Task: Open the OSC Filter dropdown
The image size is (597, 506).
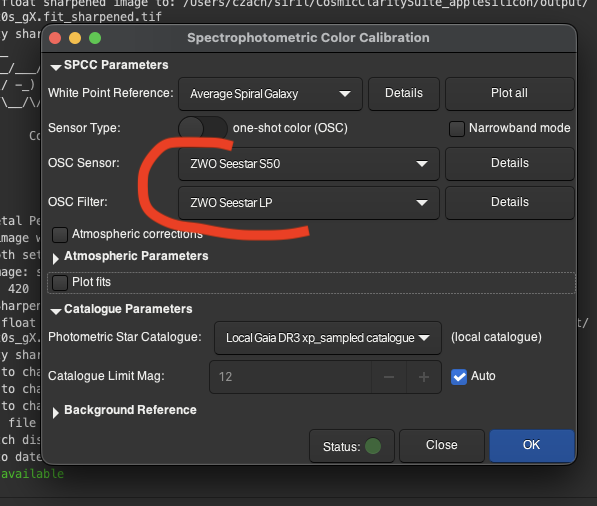Action: coord(309,203)
